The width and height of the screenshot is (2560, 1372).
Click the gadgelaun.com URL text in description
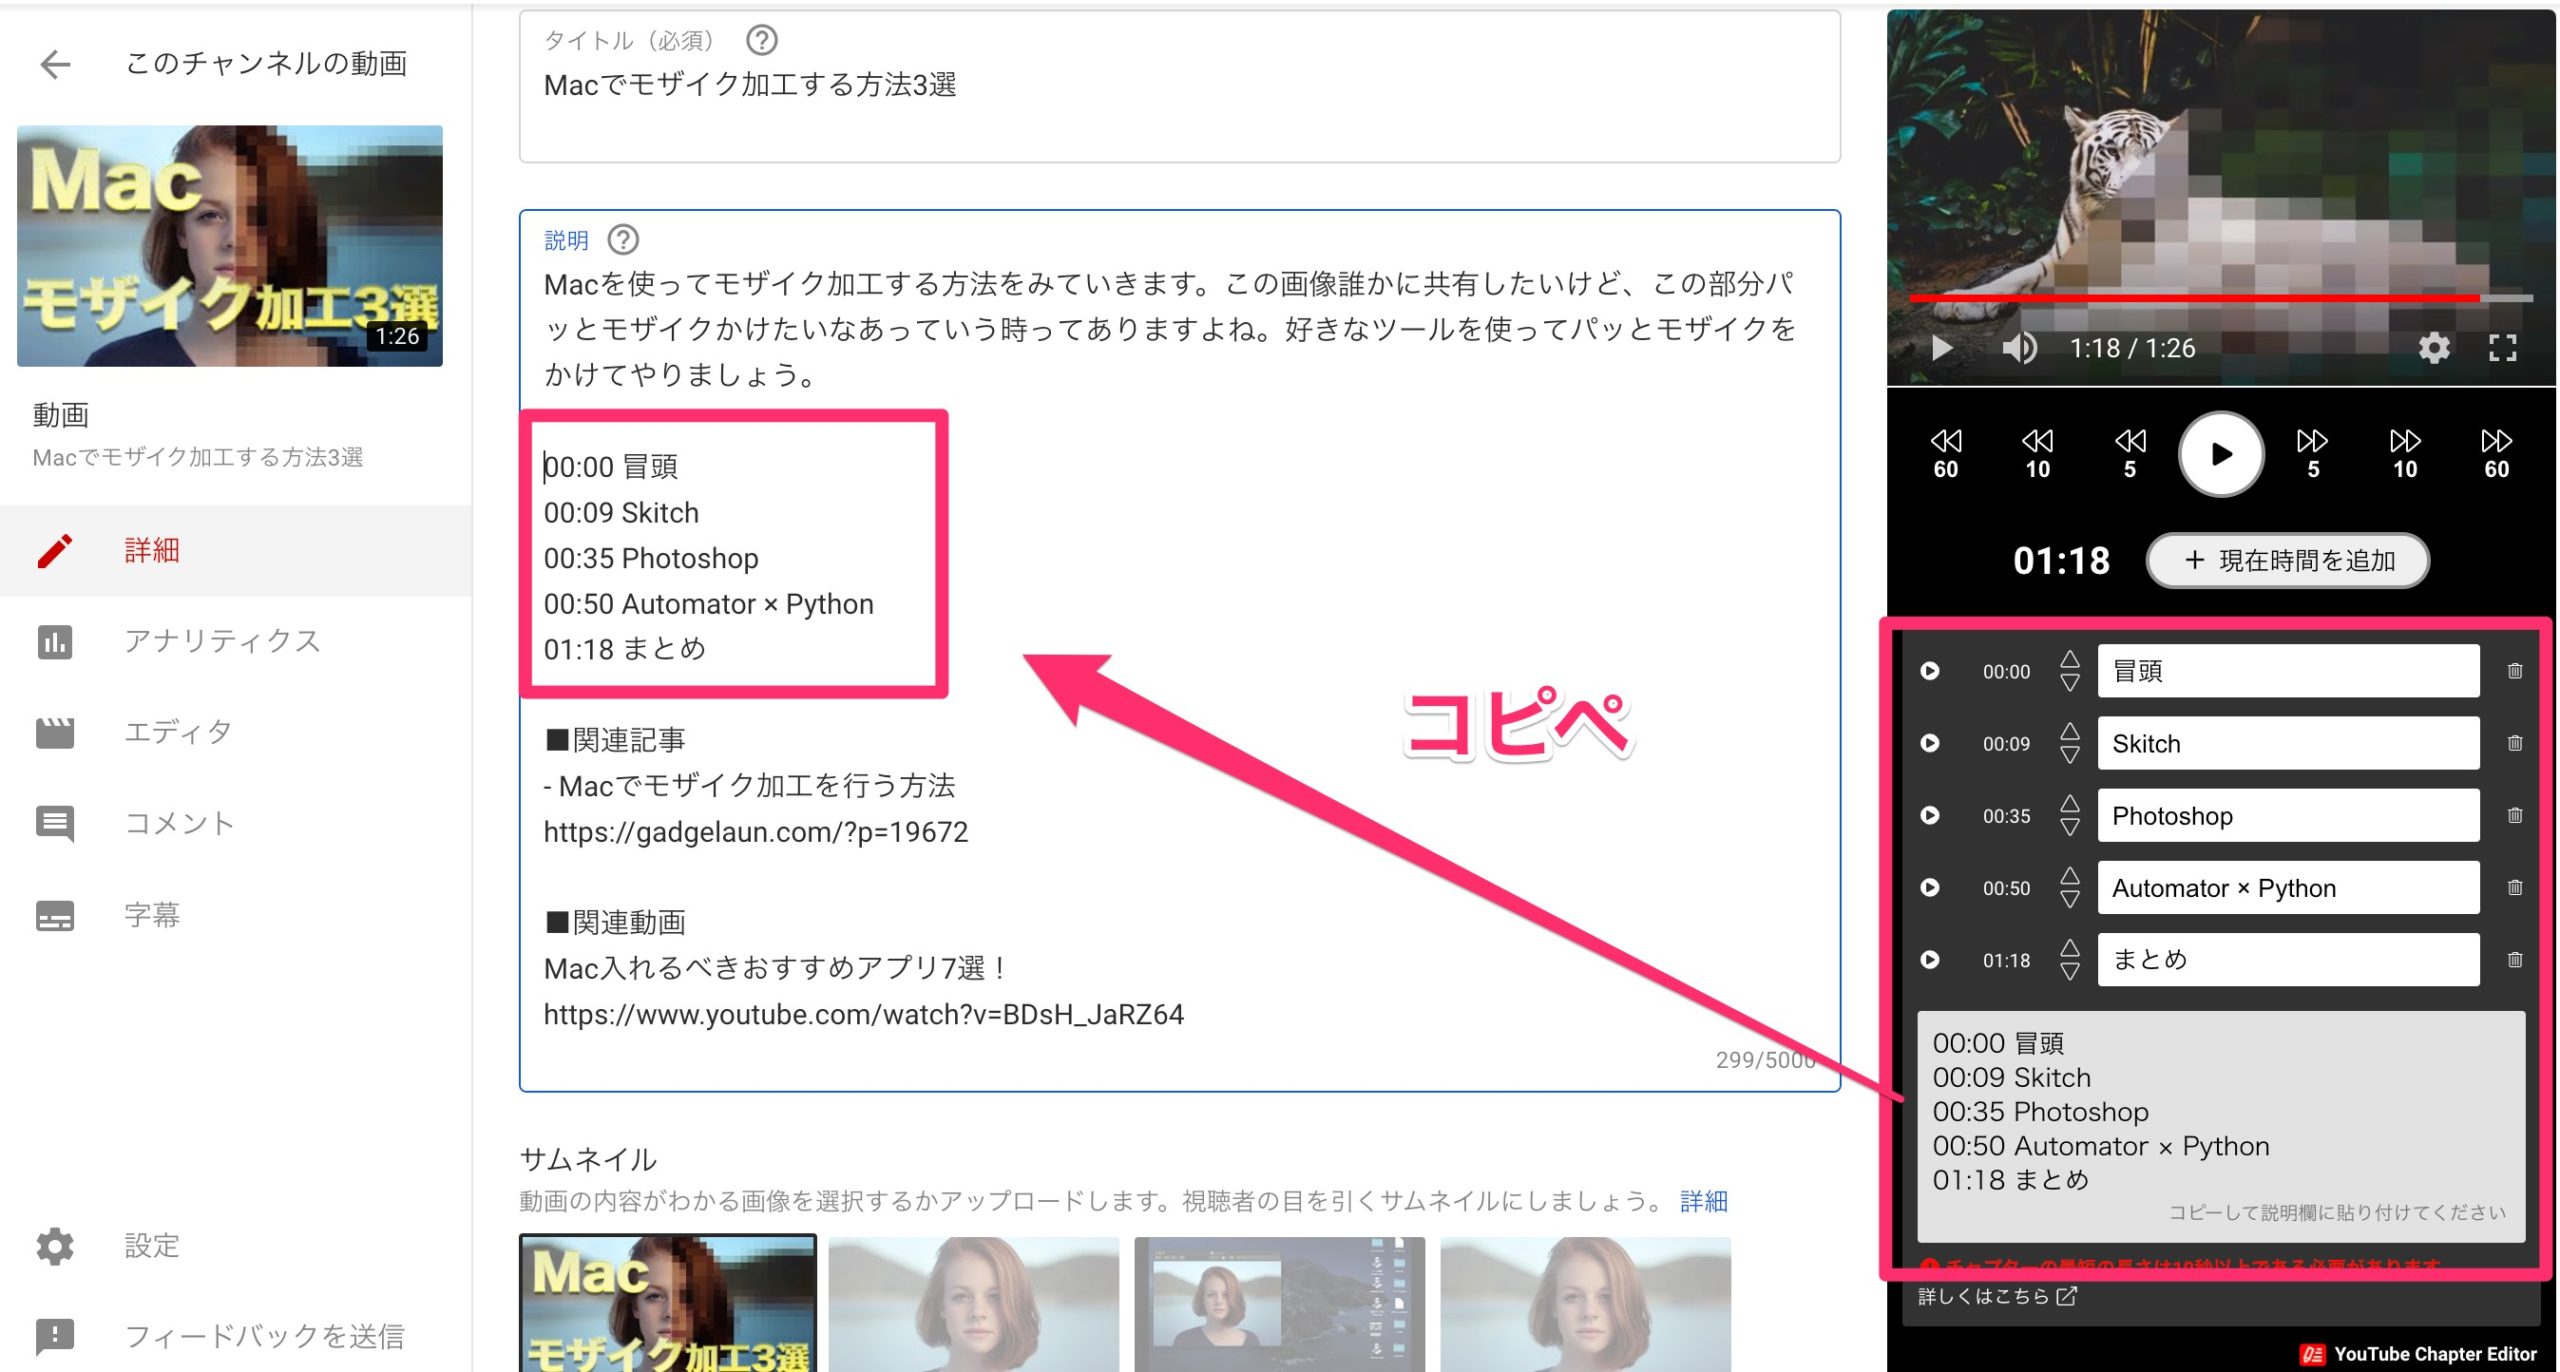756,832
